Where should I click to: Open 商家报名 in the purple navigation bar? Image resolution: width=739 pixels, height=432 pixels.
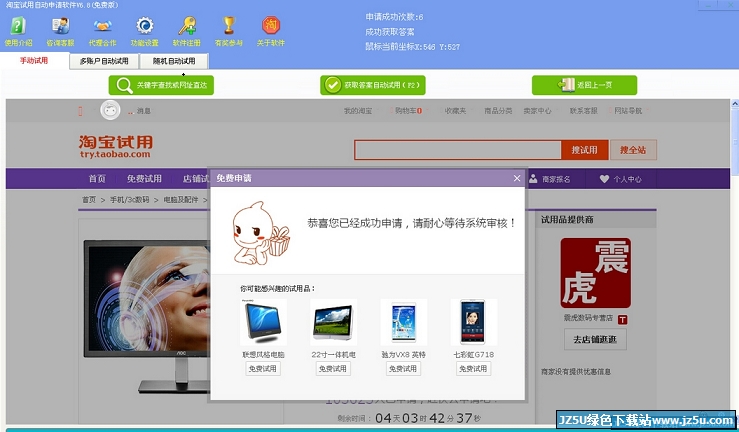point(550,179)
